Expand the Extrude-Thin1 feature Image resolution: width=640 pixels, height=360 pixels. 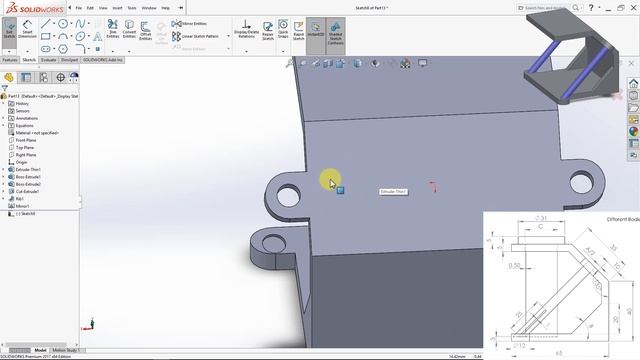(4, 169)
